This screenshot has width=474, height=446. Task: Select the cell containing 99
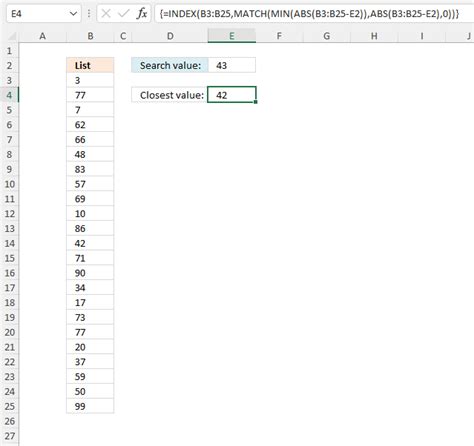point(90,406)
